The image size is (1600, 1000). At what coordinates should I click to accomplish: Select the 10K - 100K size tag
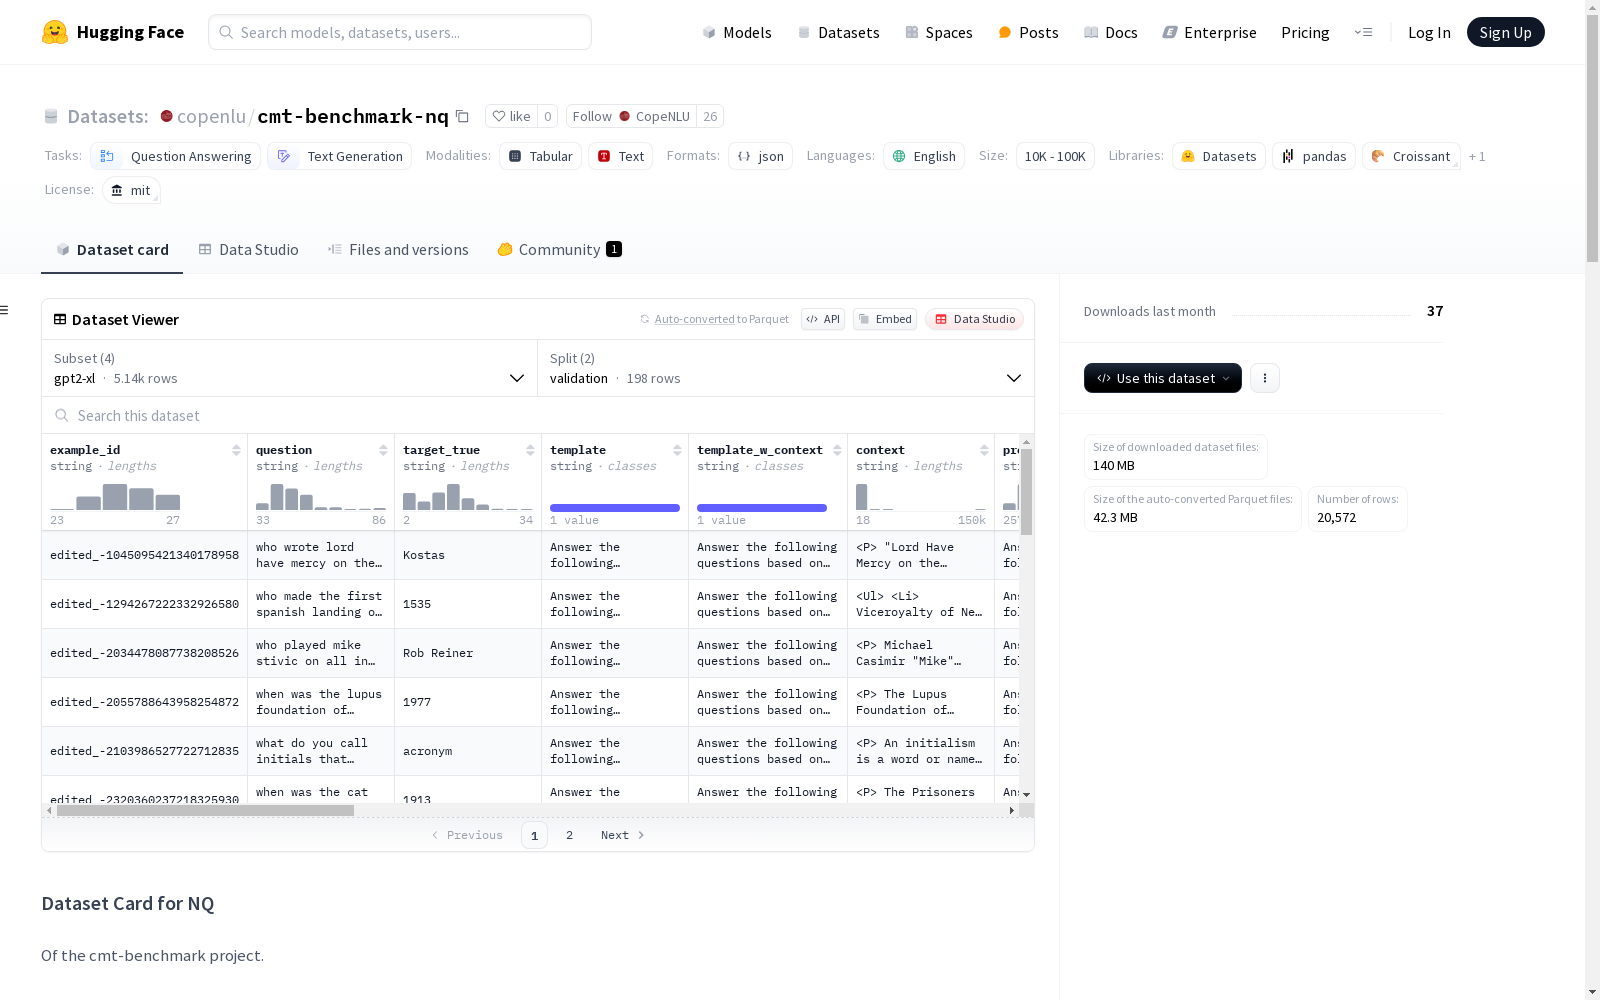pyautogui.click(x=1055, y=156)
